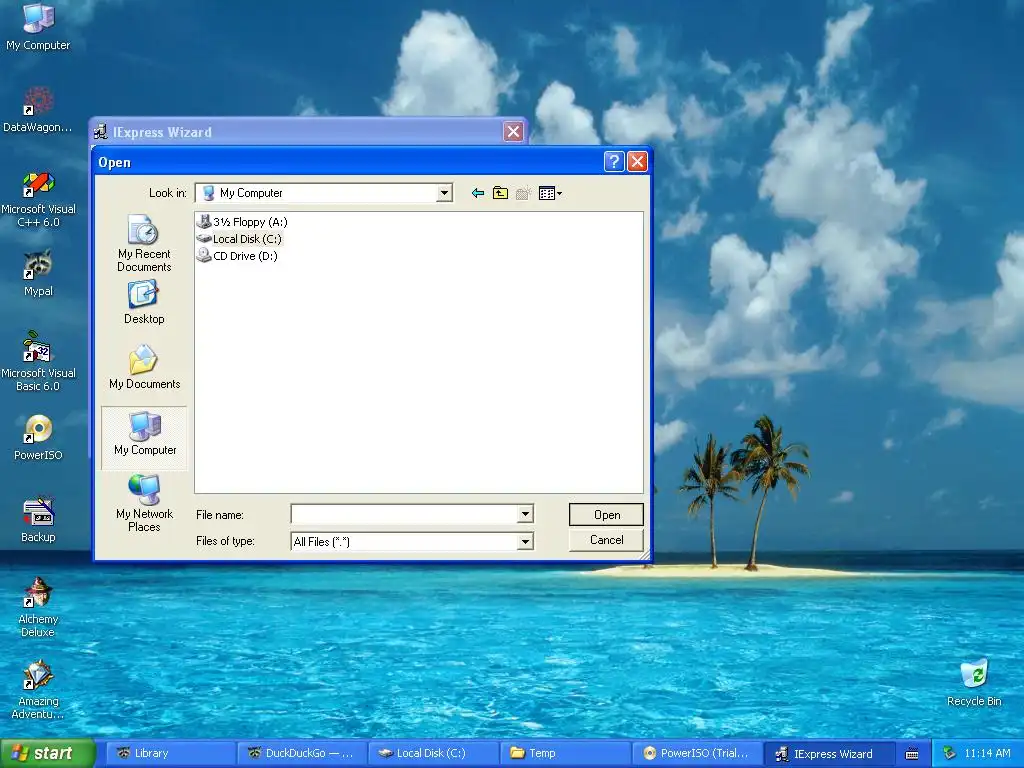Expand the File name dropdown arrow
1024x768 pixels.
click(x=525, y=515)
